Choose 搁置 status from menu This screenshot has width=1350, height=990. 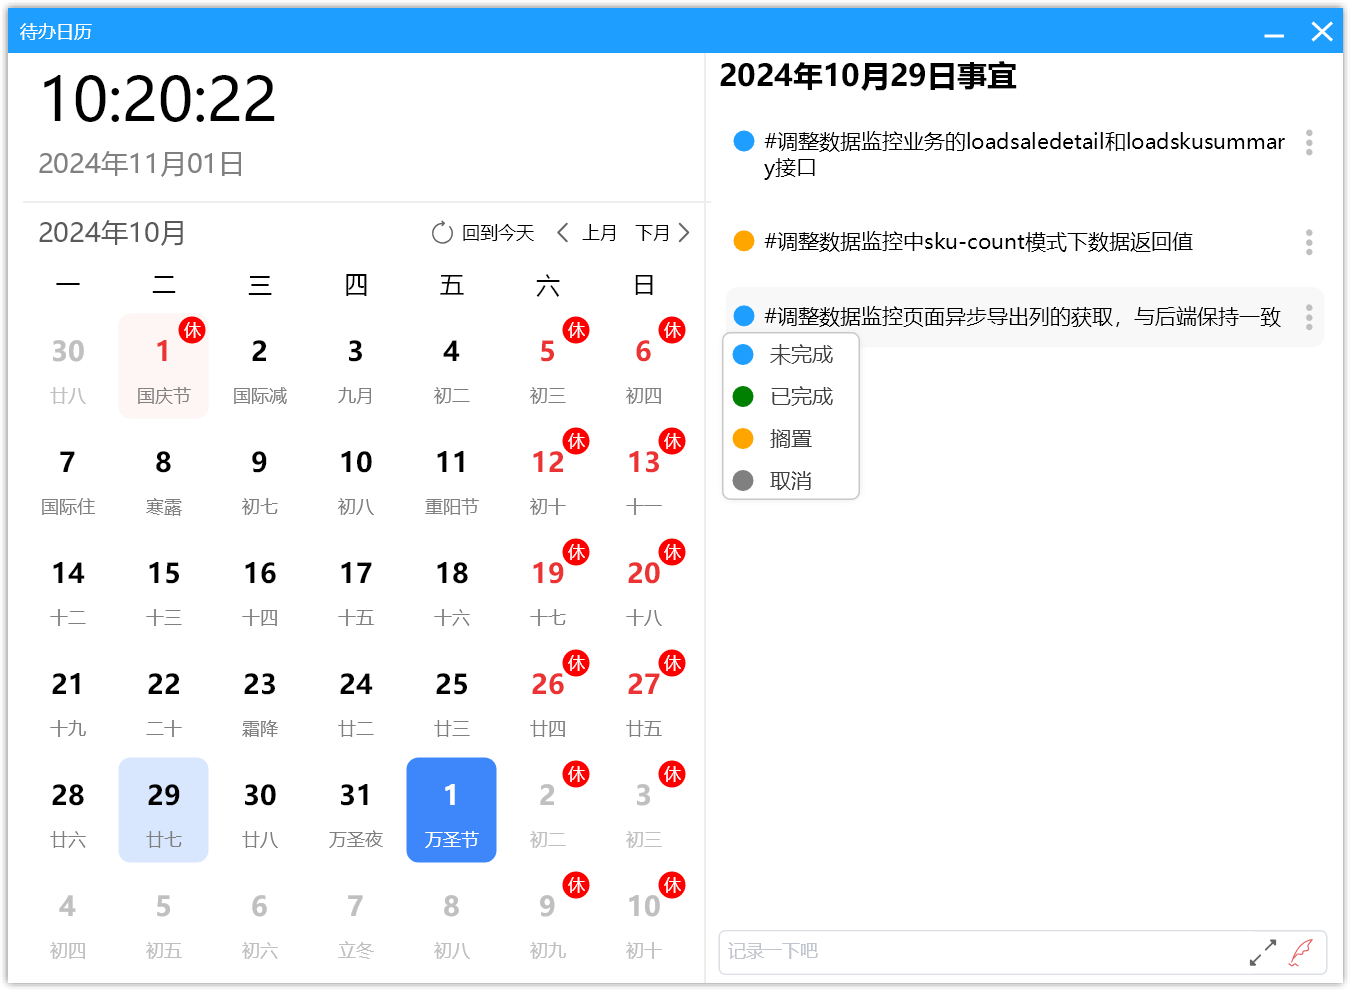tap(790, 439)
